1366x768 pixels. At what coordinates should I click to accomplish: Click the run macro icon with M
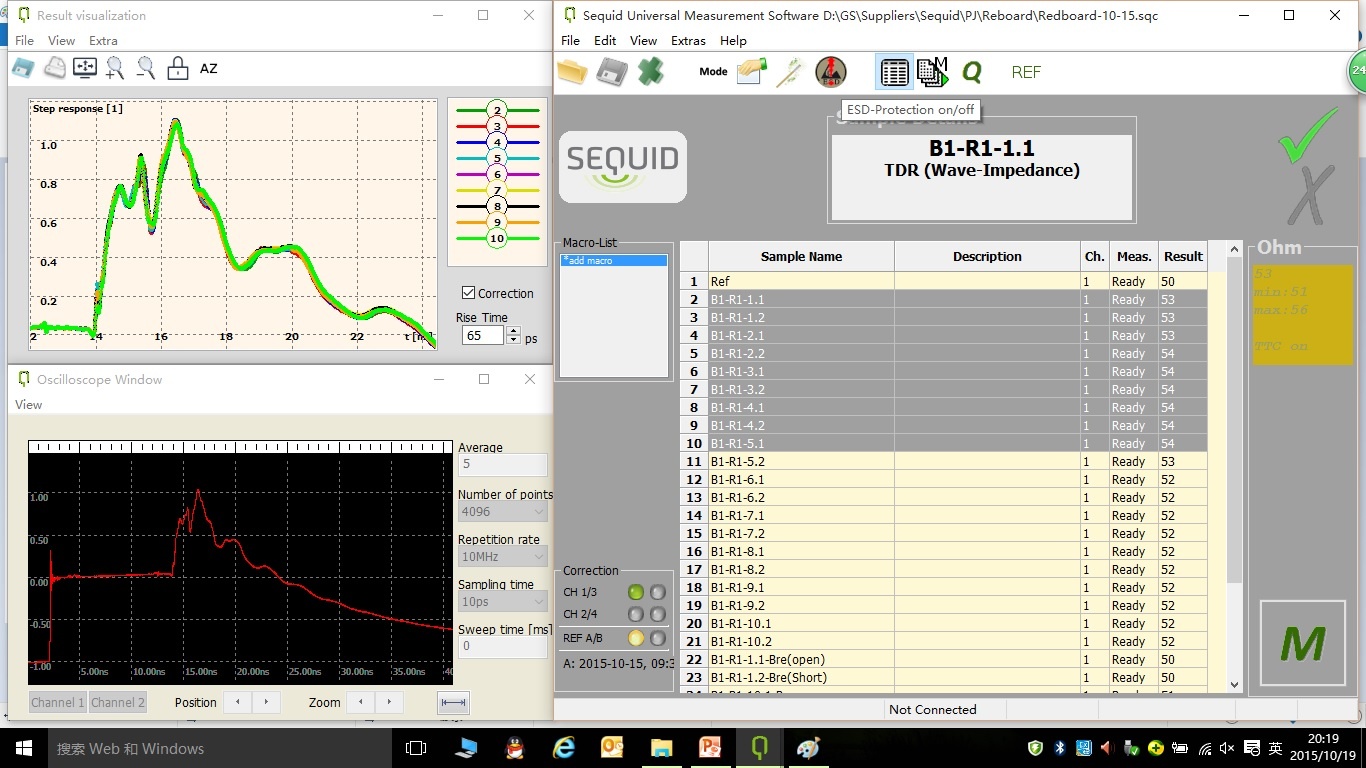tap(932, 72)
